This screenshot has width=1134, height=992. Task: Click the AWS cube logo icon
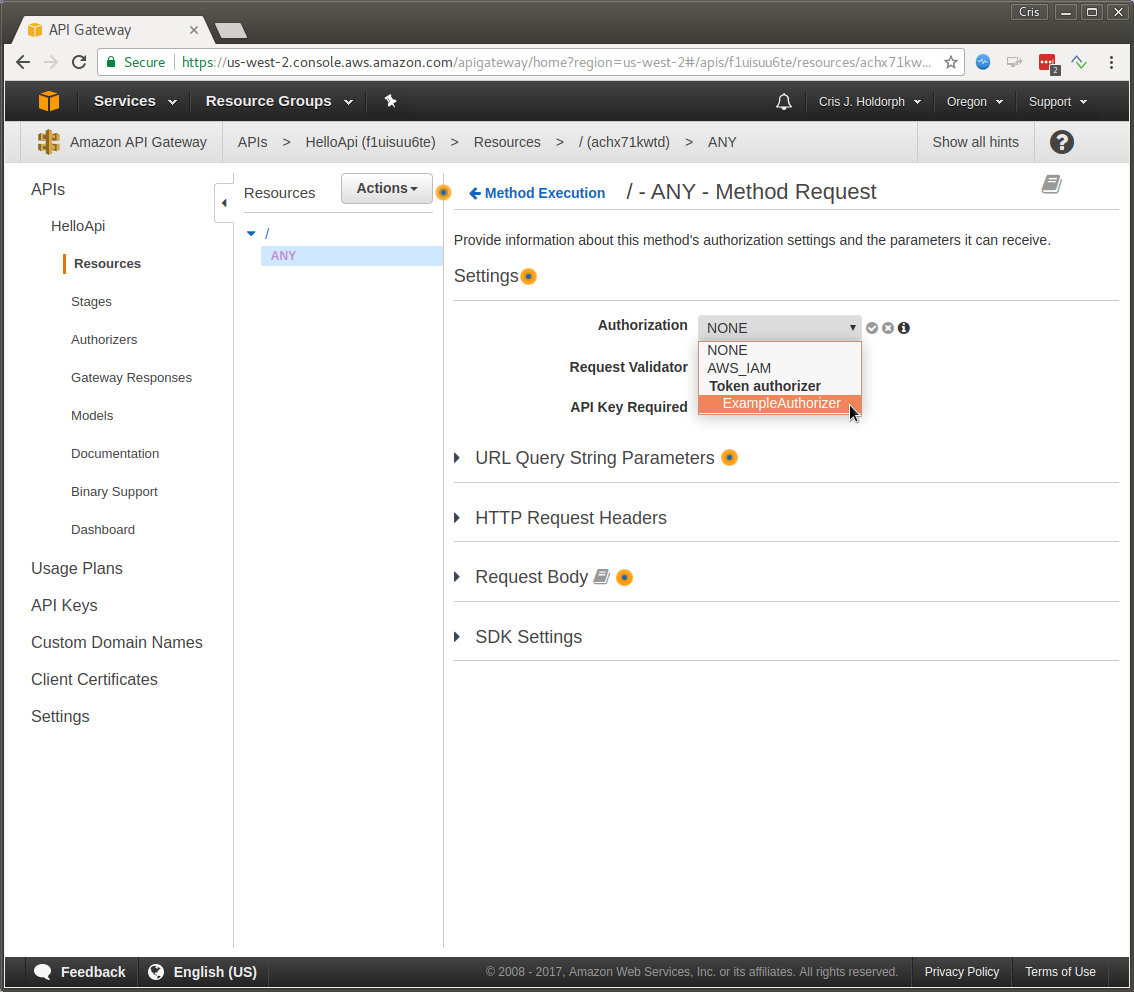[x=48, y=101]
